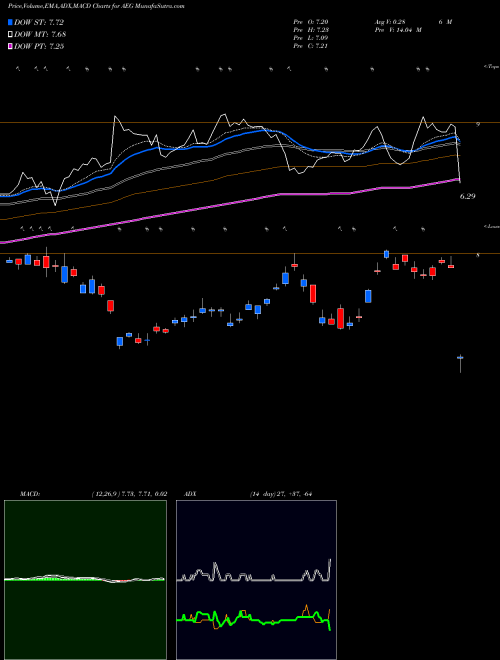Click the 'Pre L: 7.09' low value
Viewport: 500px width, 660px height.
coord(311,38)
